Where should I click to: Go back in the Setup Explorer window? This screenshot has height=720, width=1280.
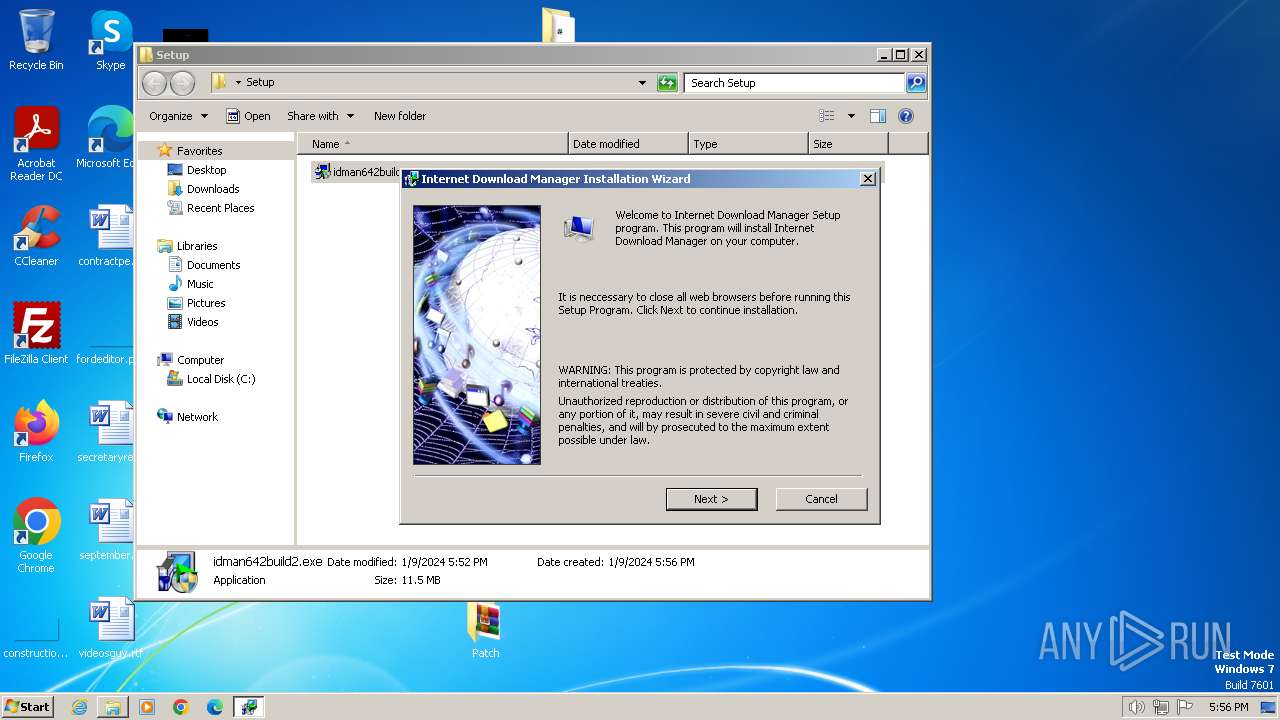(x=154, y=83)
